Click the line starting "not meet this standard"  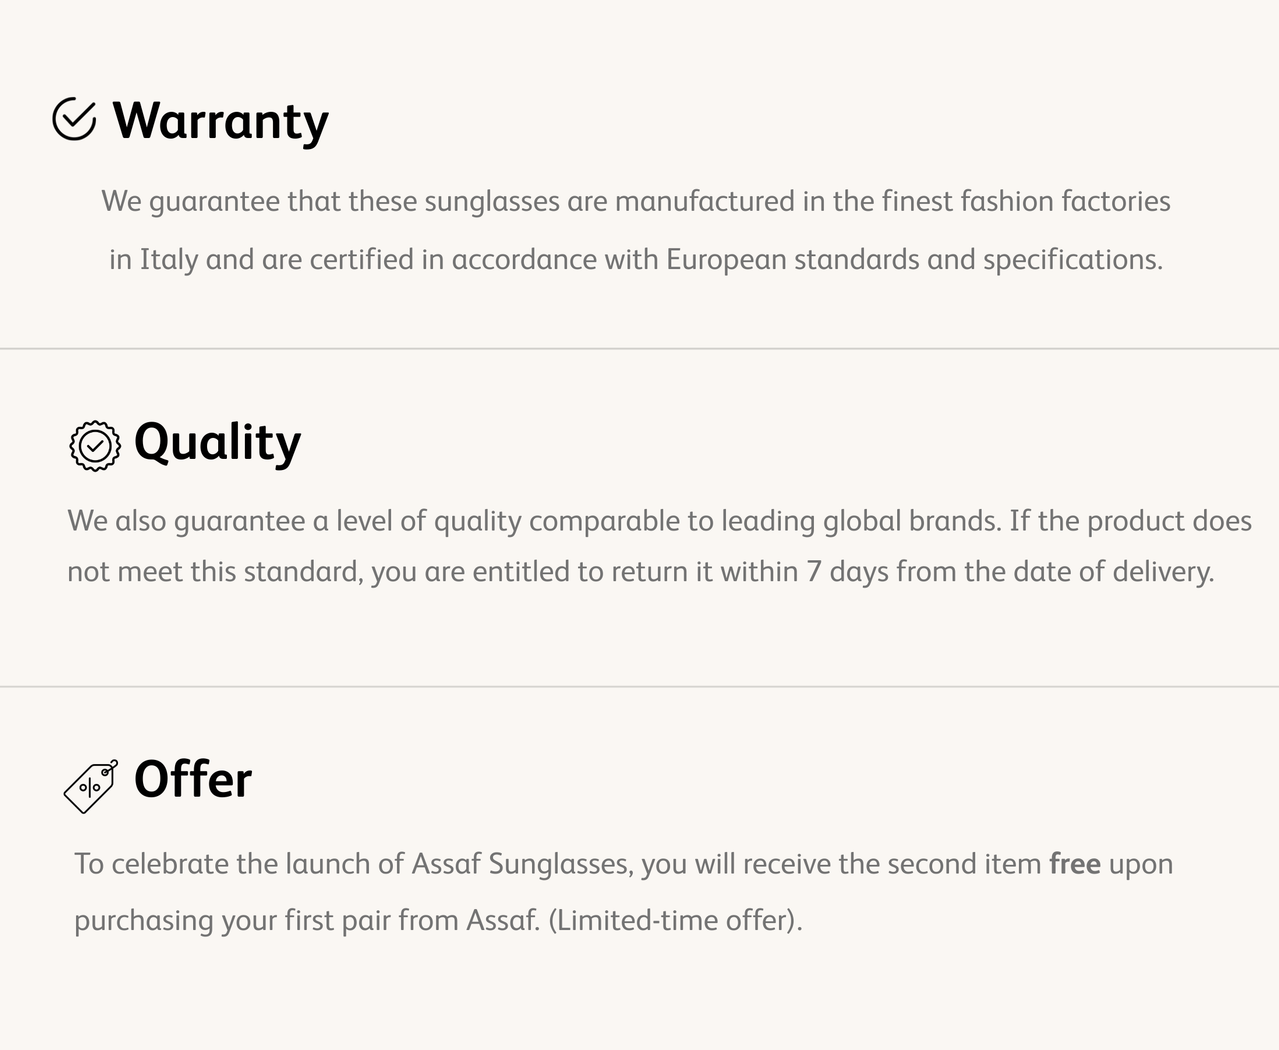tap(640, 572)
